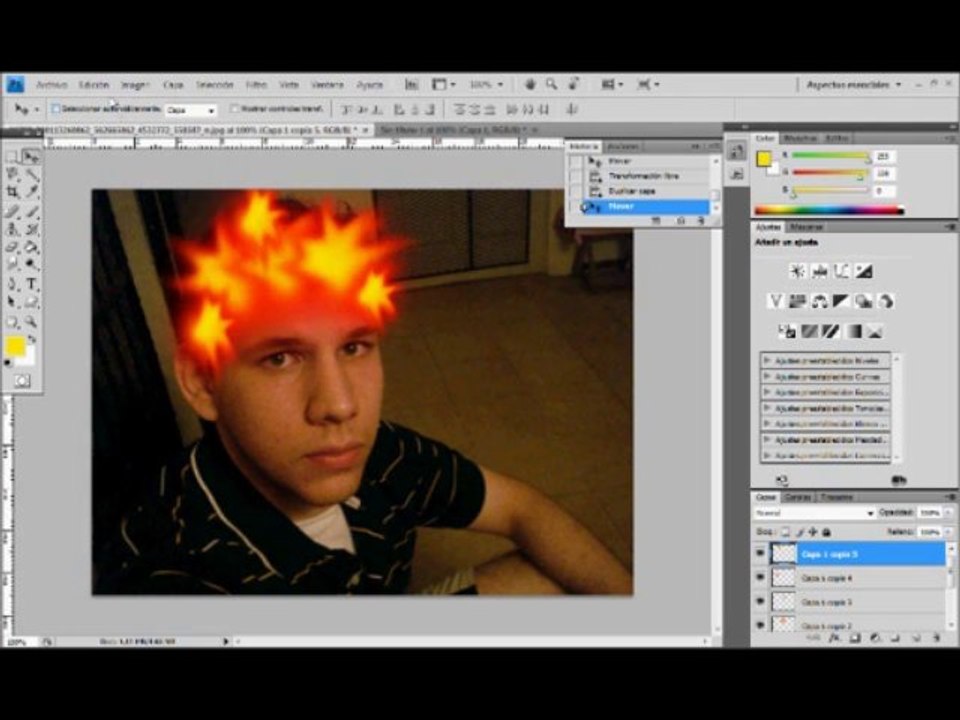Image resolution: width=960 pixels, height=720 pixels.
Task: Add a Gradient Map adjustment
Action: click(x=852, y=331)
